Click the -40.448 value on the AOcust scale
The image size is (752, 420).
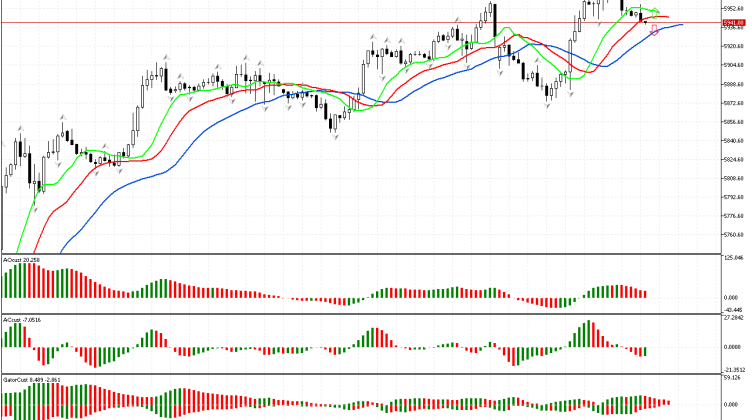735,309
